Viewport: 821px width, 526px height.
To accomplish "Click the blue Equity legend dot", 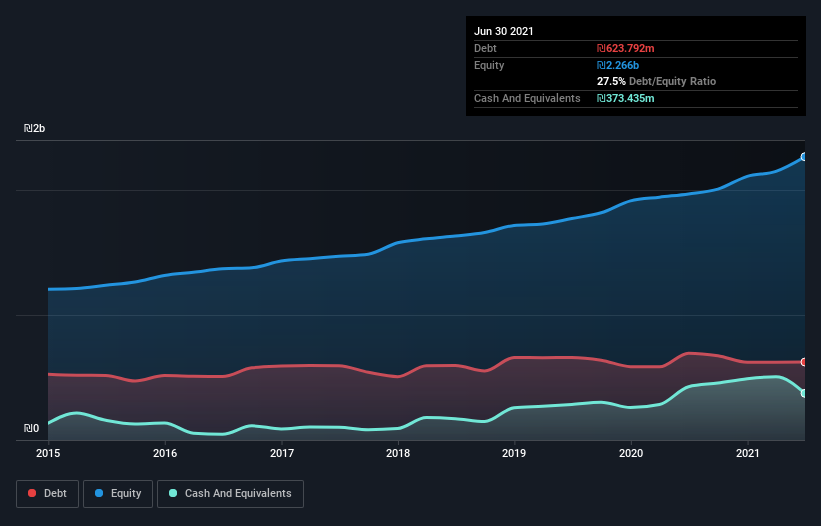I will [x=99, y=493].
